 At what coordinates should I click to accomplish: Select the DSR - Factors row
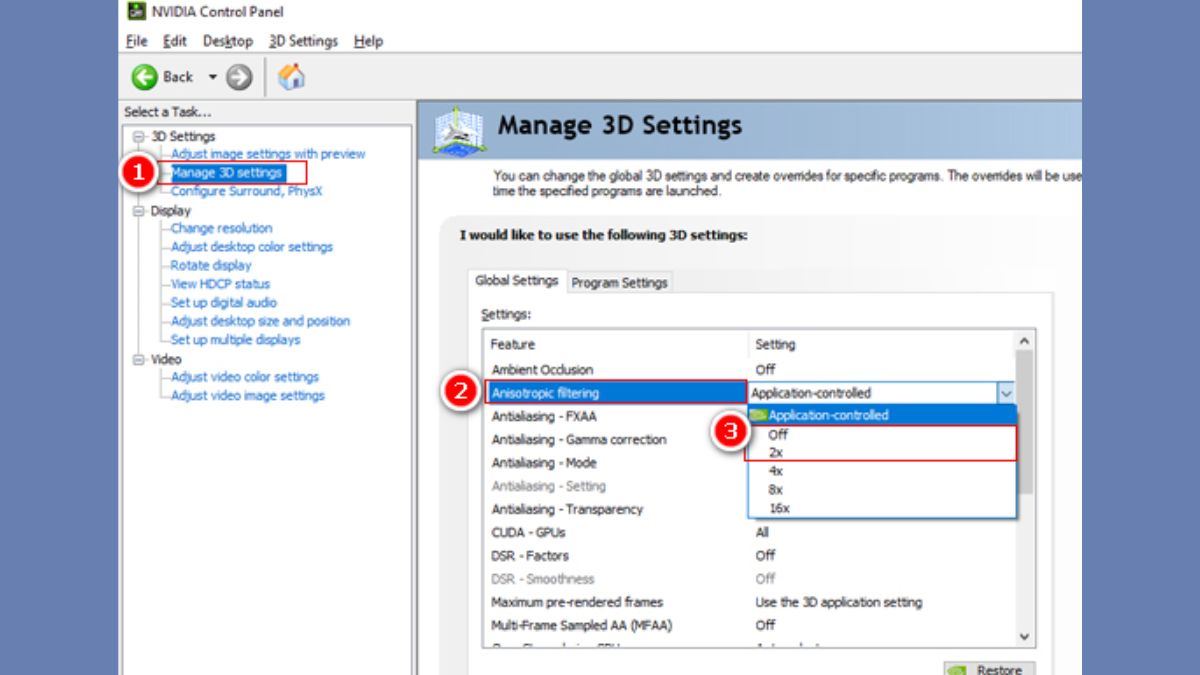coord(750,556)
